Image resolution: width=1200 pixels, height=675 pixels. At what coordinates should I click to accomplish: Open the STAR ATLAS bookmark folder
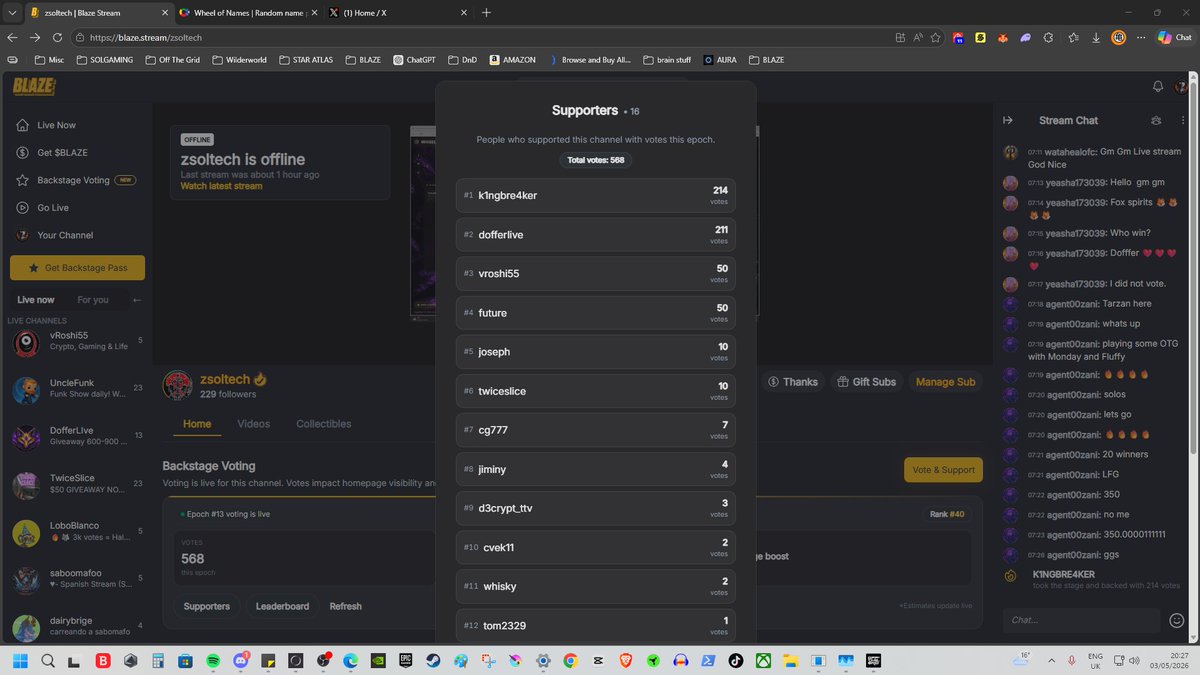click(307, 60)
